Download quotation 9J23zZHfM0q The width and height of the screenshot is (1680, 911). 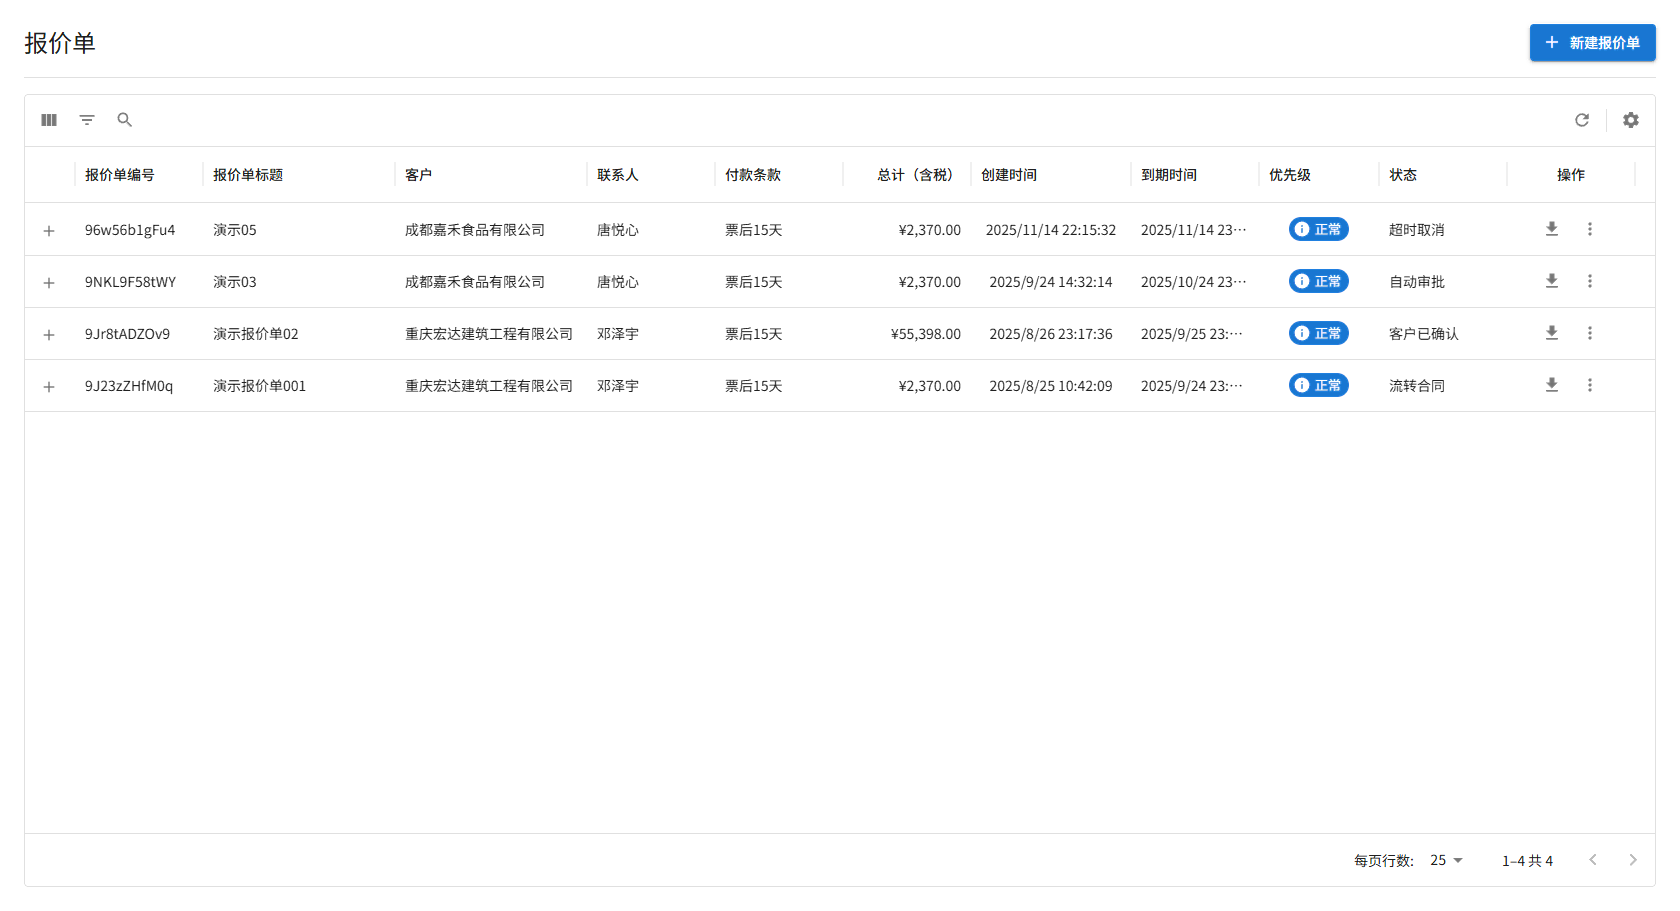click(1551, 385)
